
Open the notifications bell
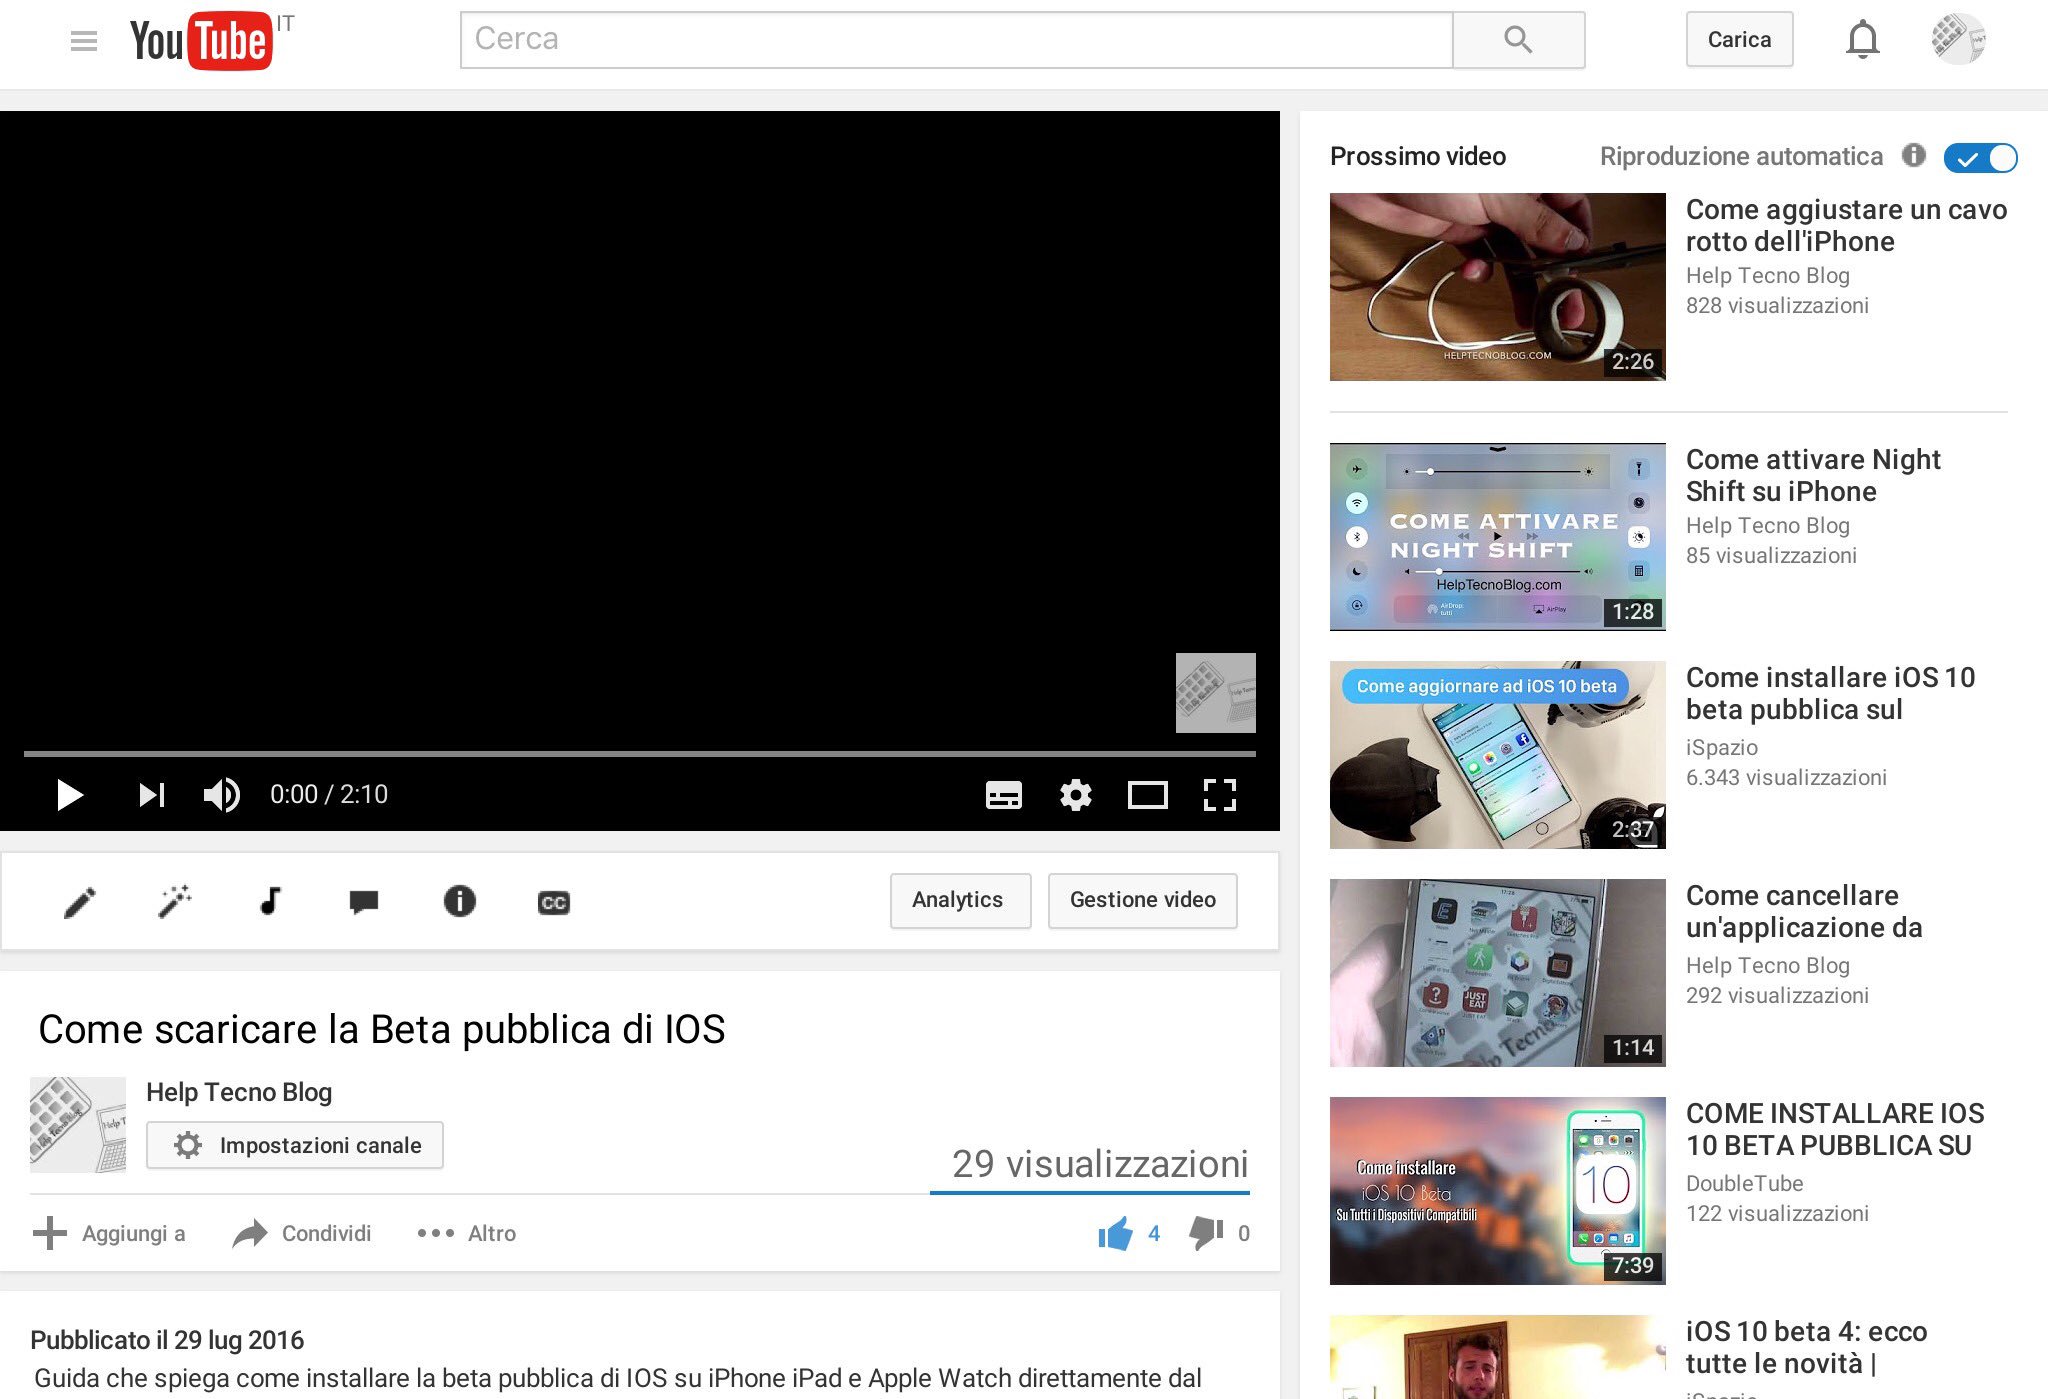(x=1862, y=40)
